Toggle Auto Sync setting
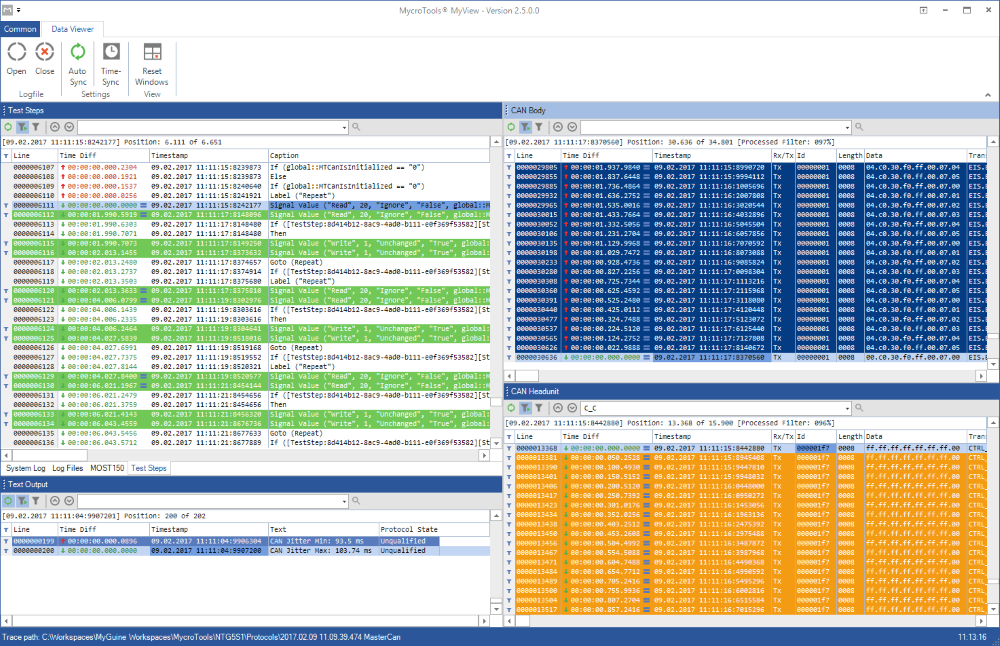 pyautogui.click(x=77, y=52)
